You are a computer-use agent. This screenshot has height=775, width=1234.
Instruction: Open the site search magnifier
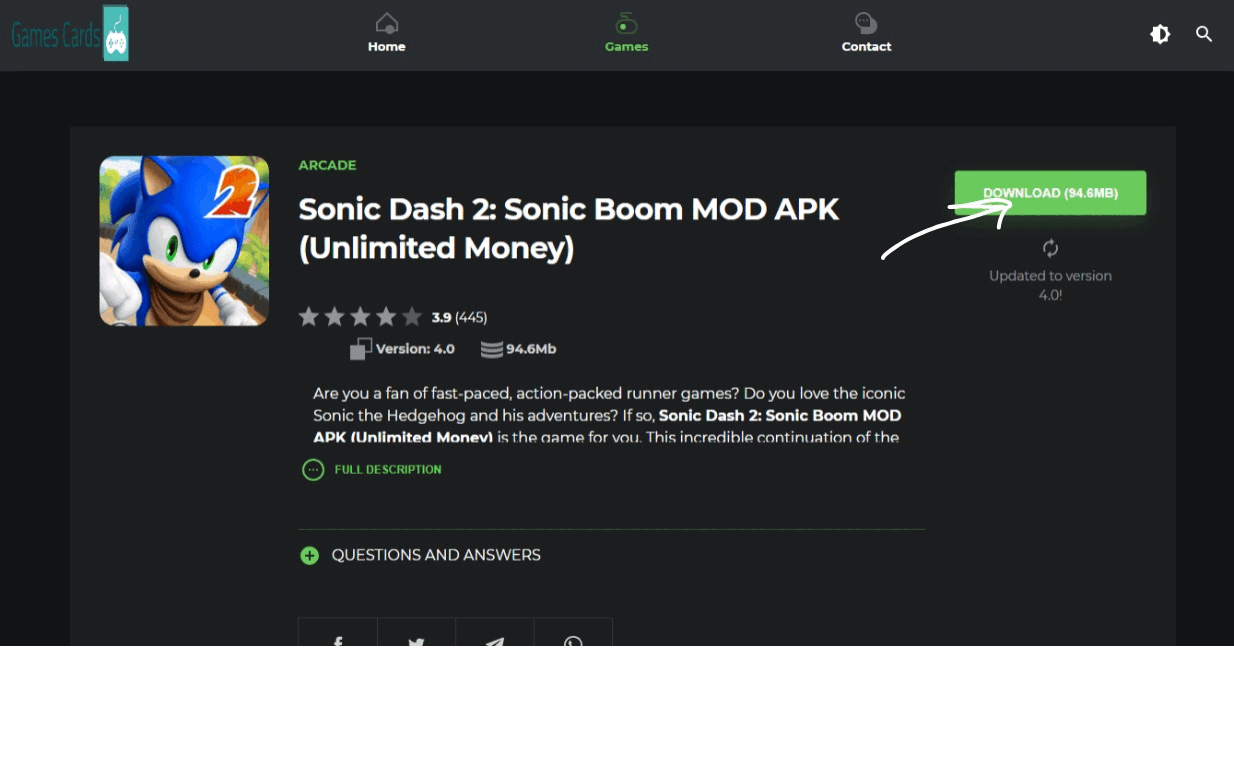pos(1204,35)
